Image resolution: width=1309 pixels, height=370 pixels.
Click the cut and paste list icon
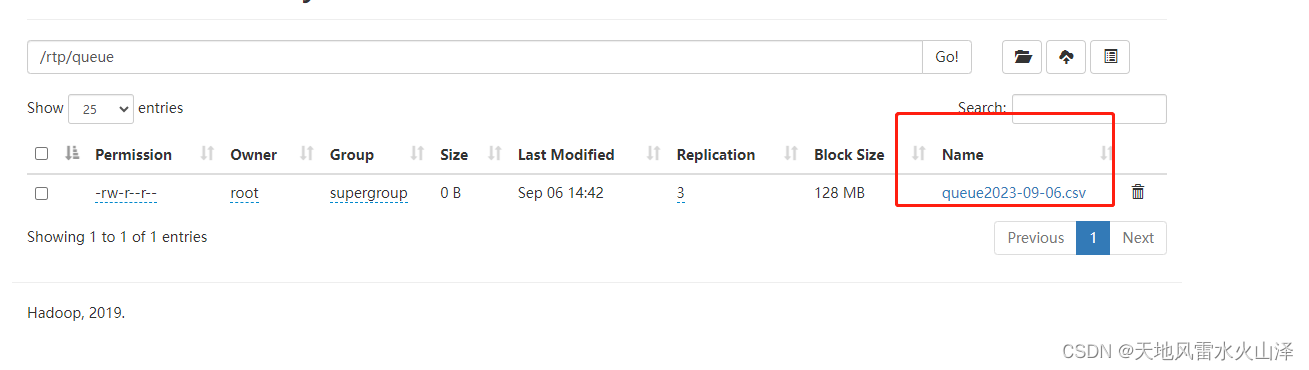point(1110,57)
